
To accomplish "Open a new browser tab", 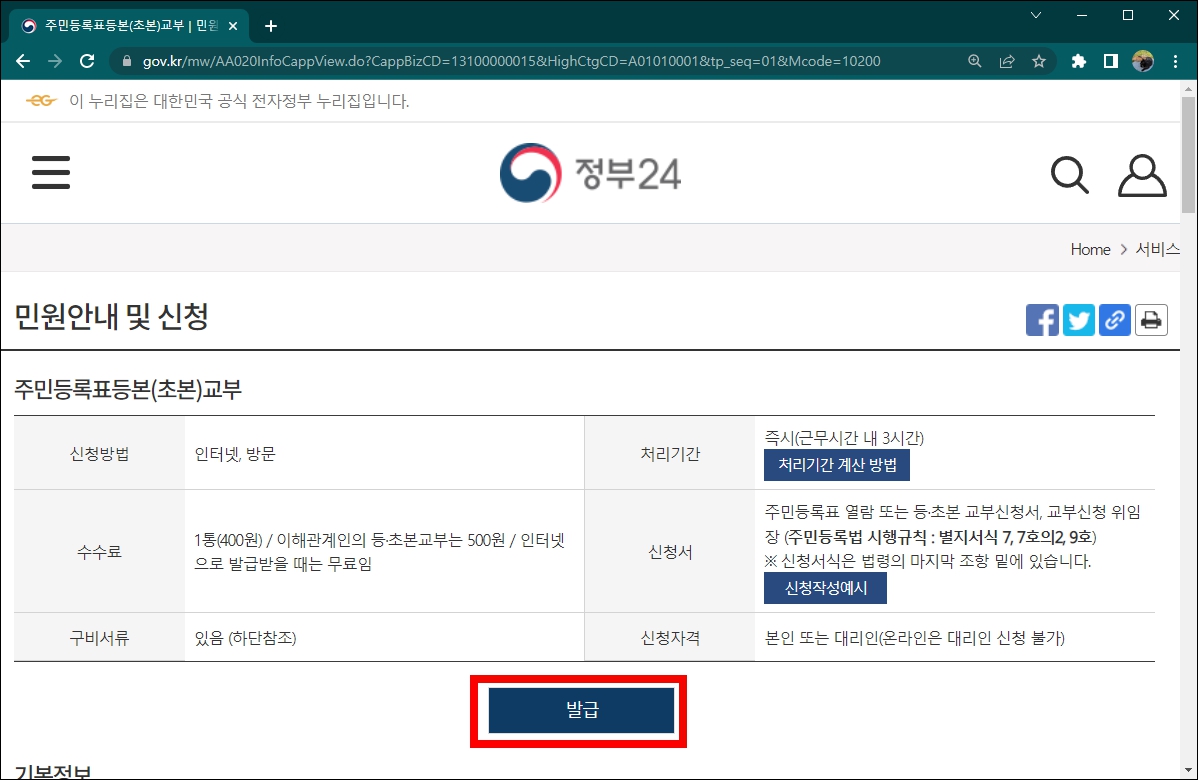I will pyautogui.click(x=270, y=25).
